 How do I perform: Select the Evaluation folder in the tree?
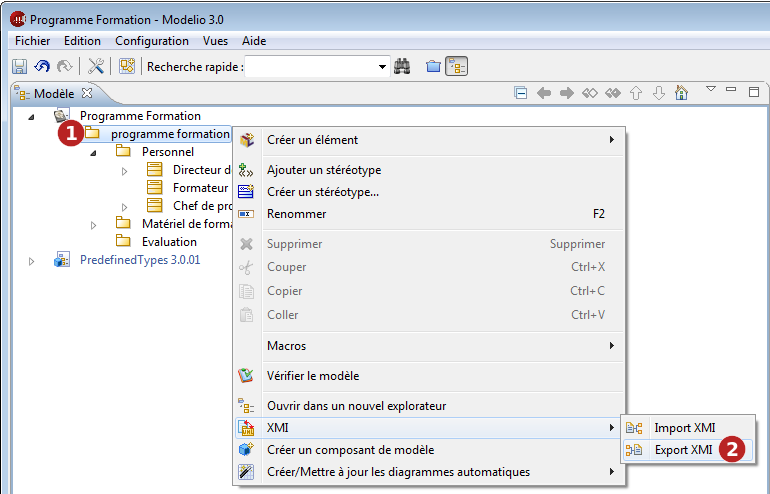pos(169,242)
